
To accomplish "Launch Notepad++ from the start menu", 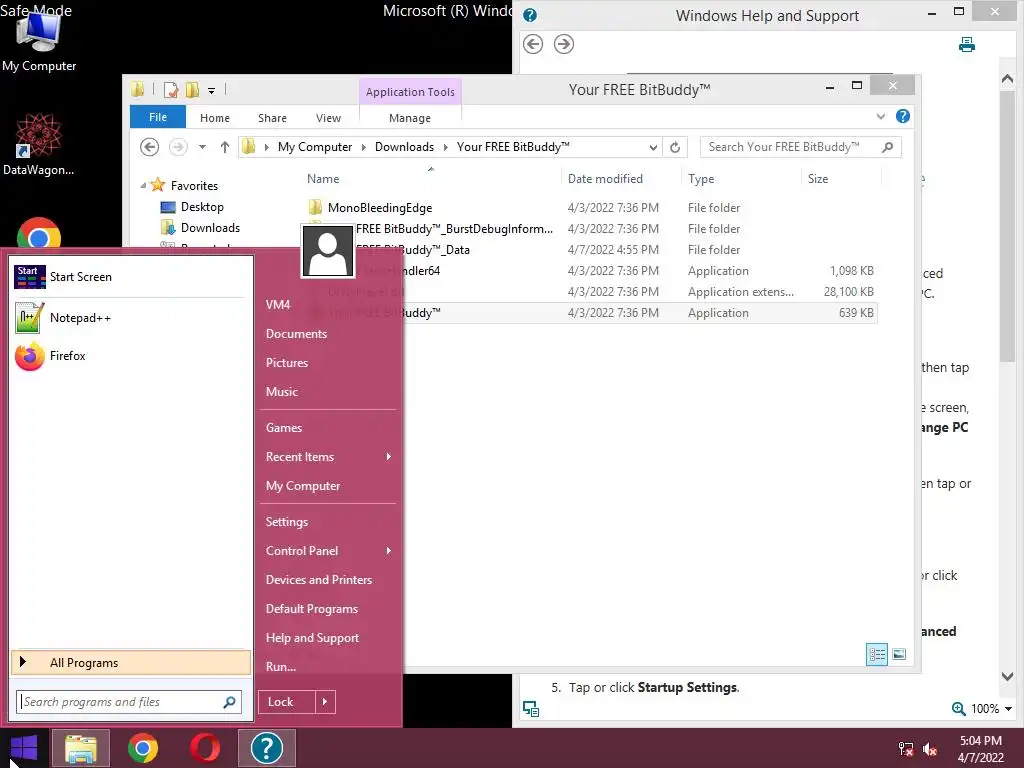I will (x=129, y=318).
